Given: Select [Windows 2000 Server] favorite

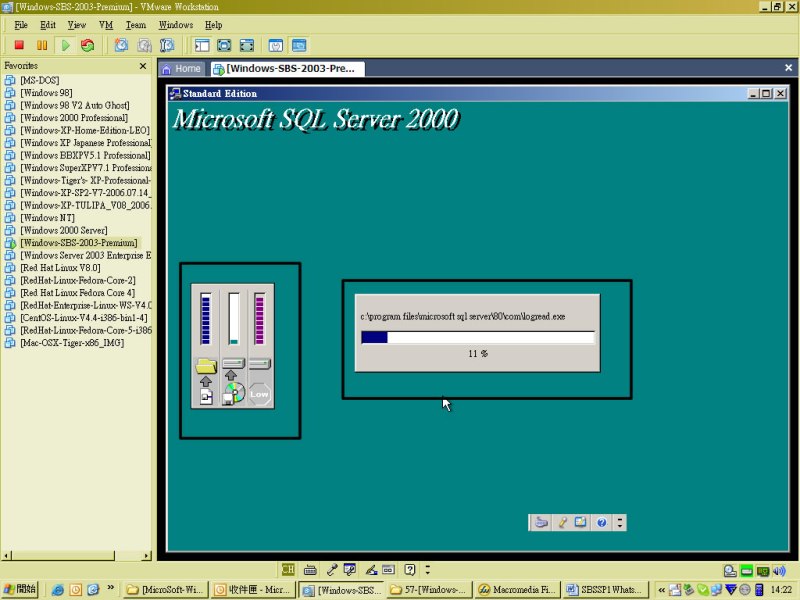Looking at the screenshot, I should (x=64, y=230).
